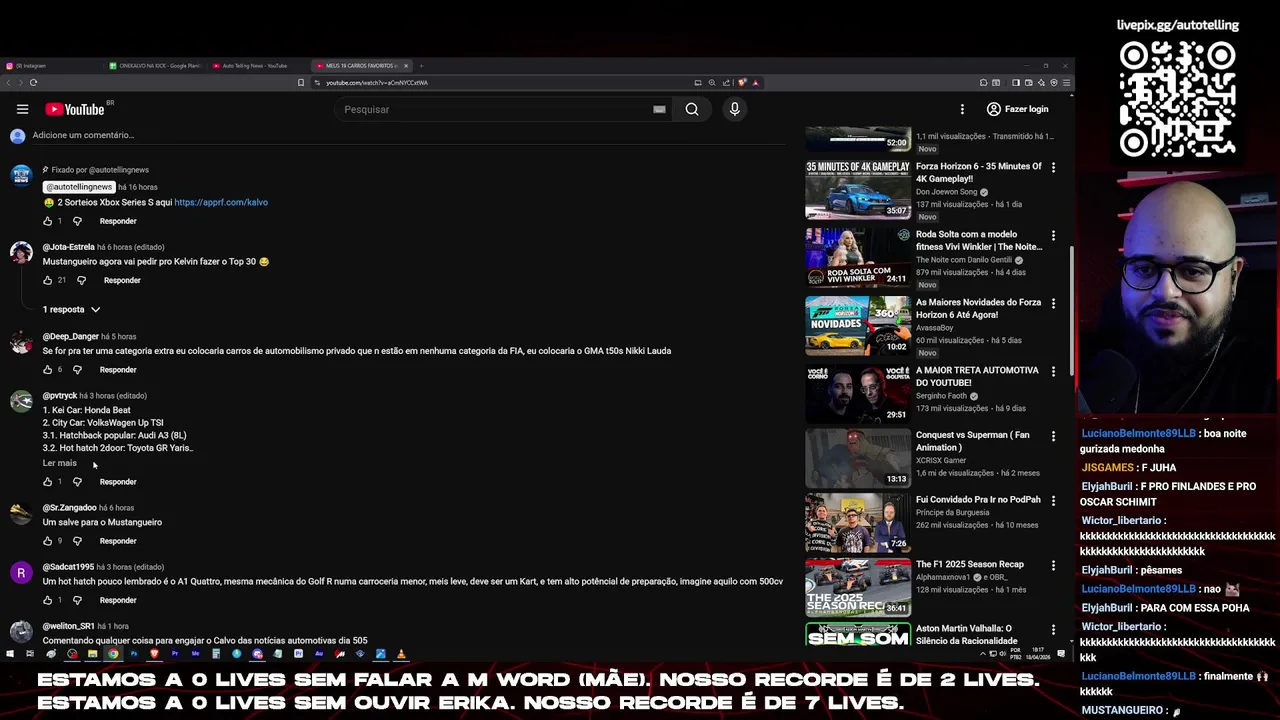Switch to the Instagram browser tab
Screen dimensions: 1280x720
click(52, 66)
